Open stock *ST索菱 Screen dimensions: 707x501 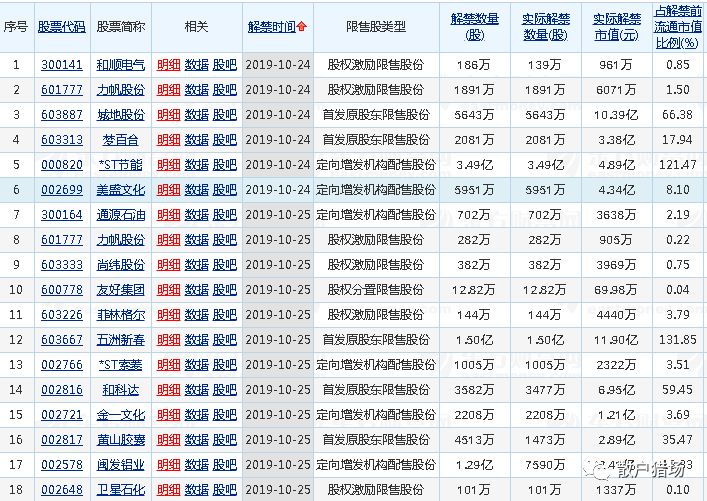point(121,365)
